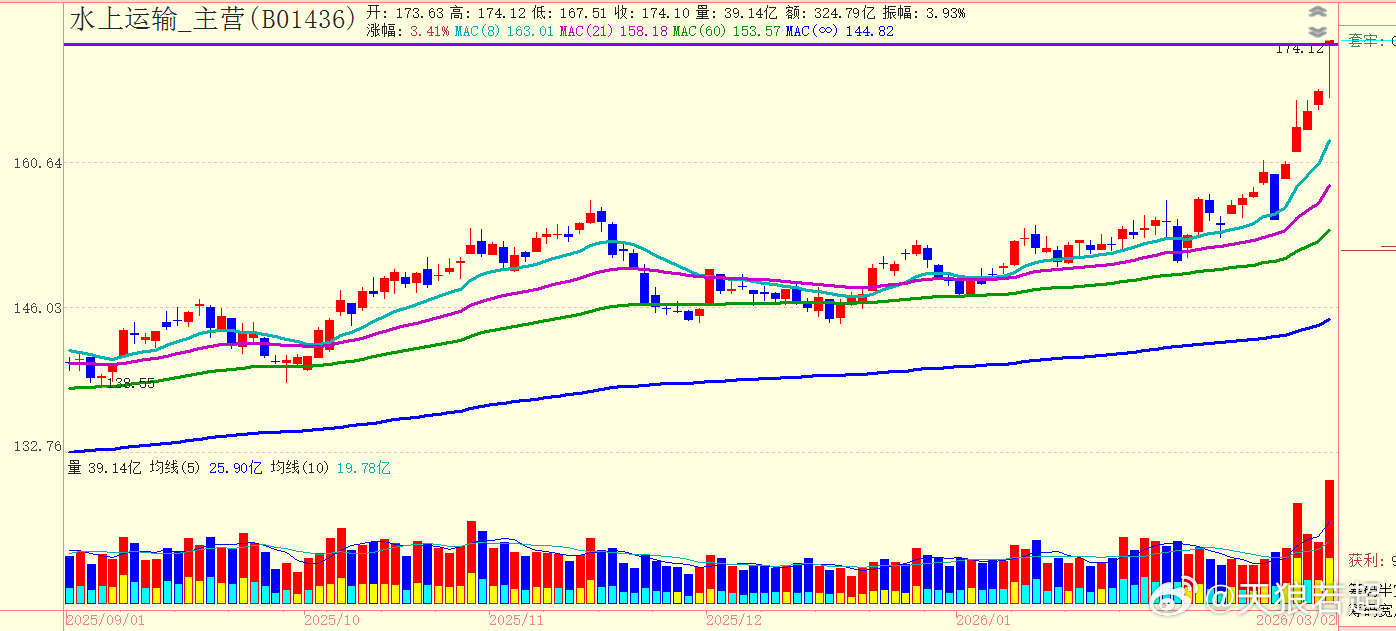Click the MAC(∞) 144.82 indicator label
This screenshot has width=1396, height=631.
click(x=840, y=31)
